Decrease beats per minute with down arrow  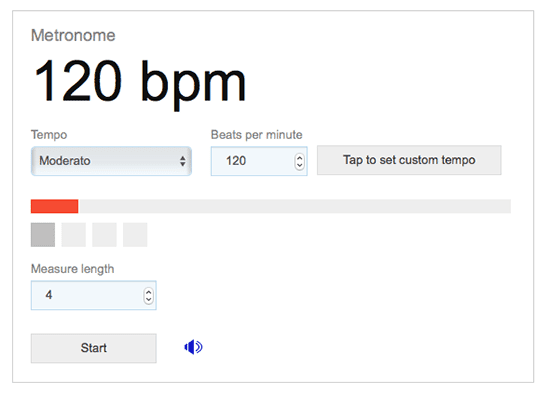(x=300, y=166)
